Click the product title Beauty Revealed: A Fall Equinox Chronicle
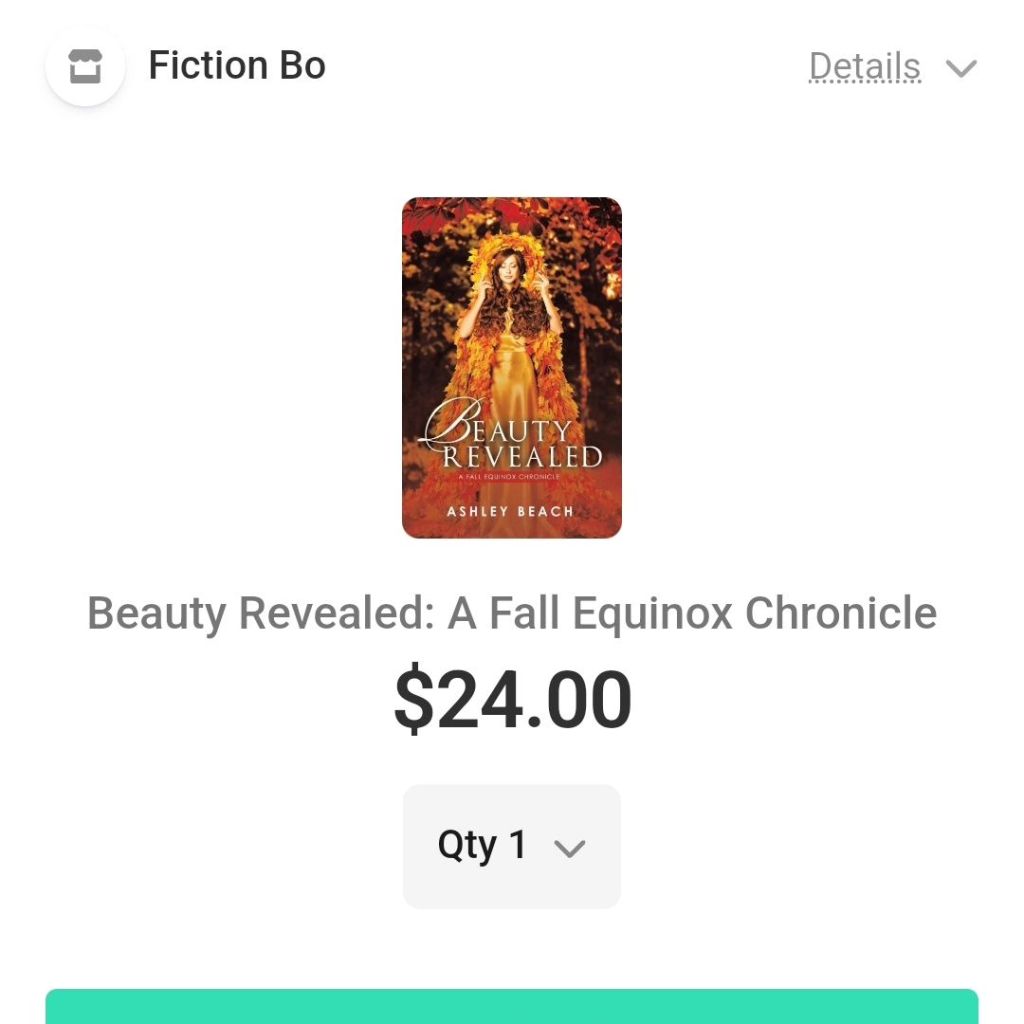Screen dimensions: 1024x1024 pyautogui.click(x=512, y=613)
